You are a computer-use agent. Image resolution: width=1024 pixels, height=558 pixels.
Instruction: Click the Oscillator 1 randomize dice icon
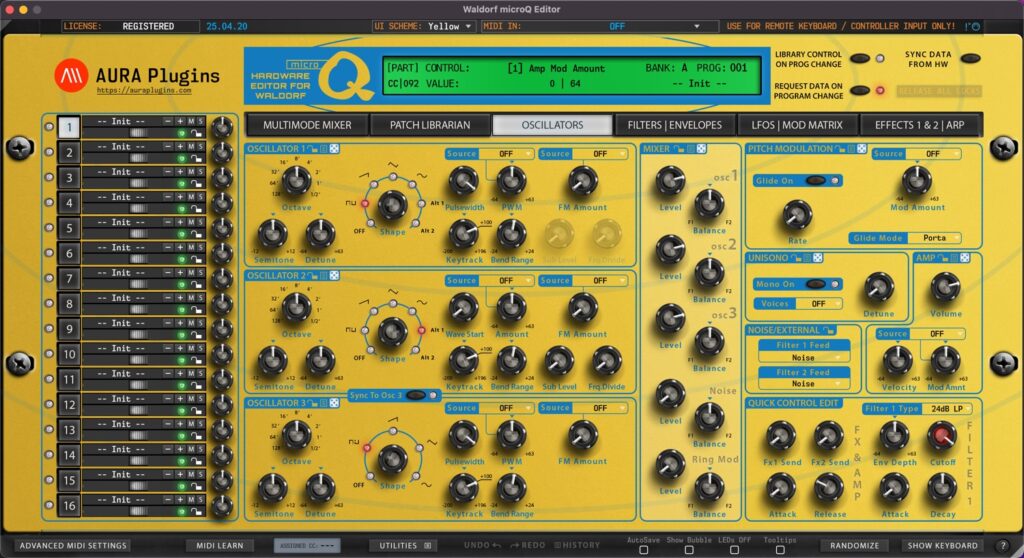(334, 149)
